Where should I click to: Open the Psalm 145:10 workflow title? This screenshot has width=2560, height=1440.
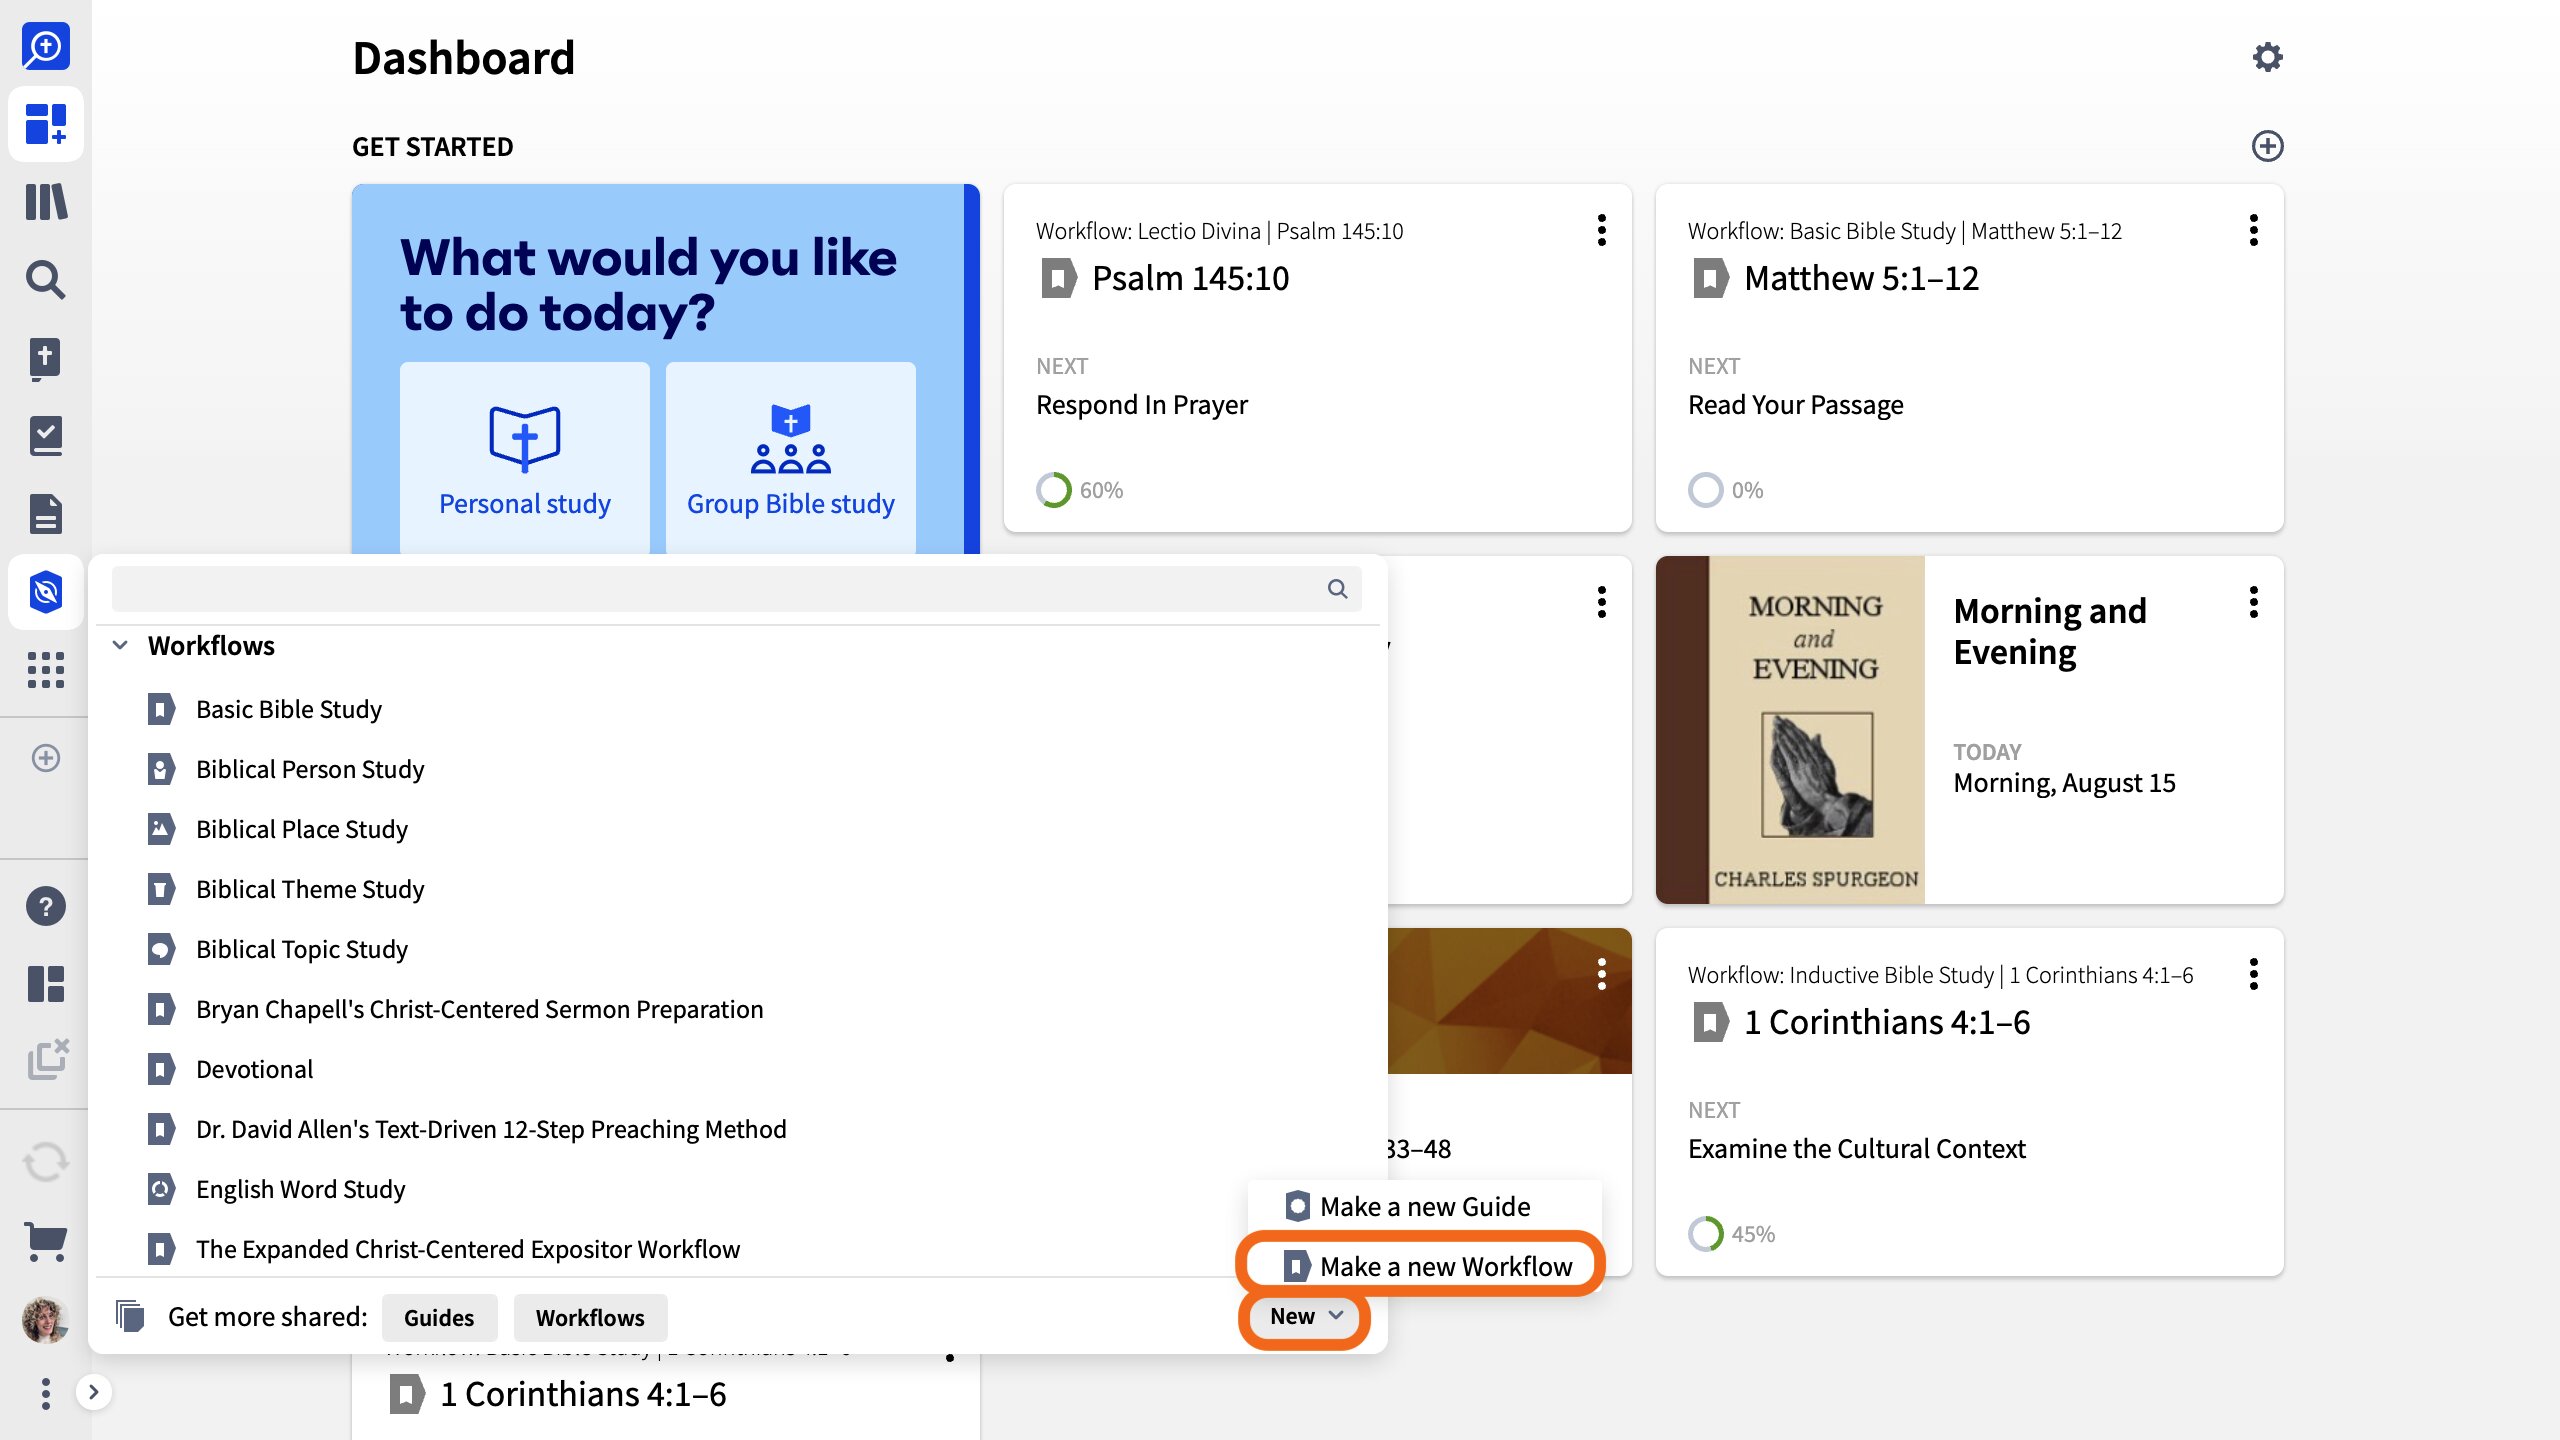pos(1190,278)
